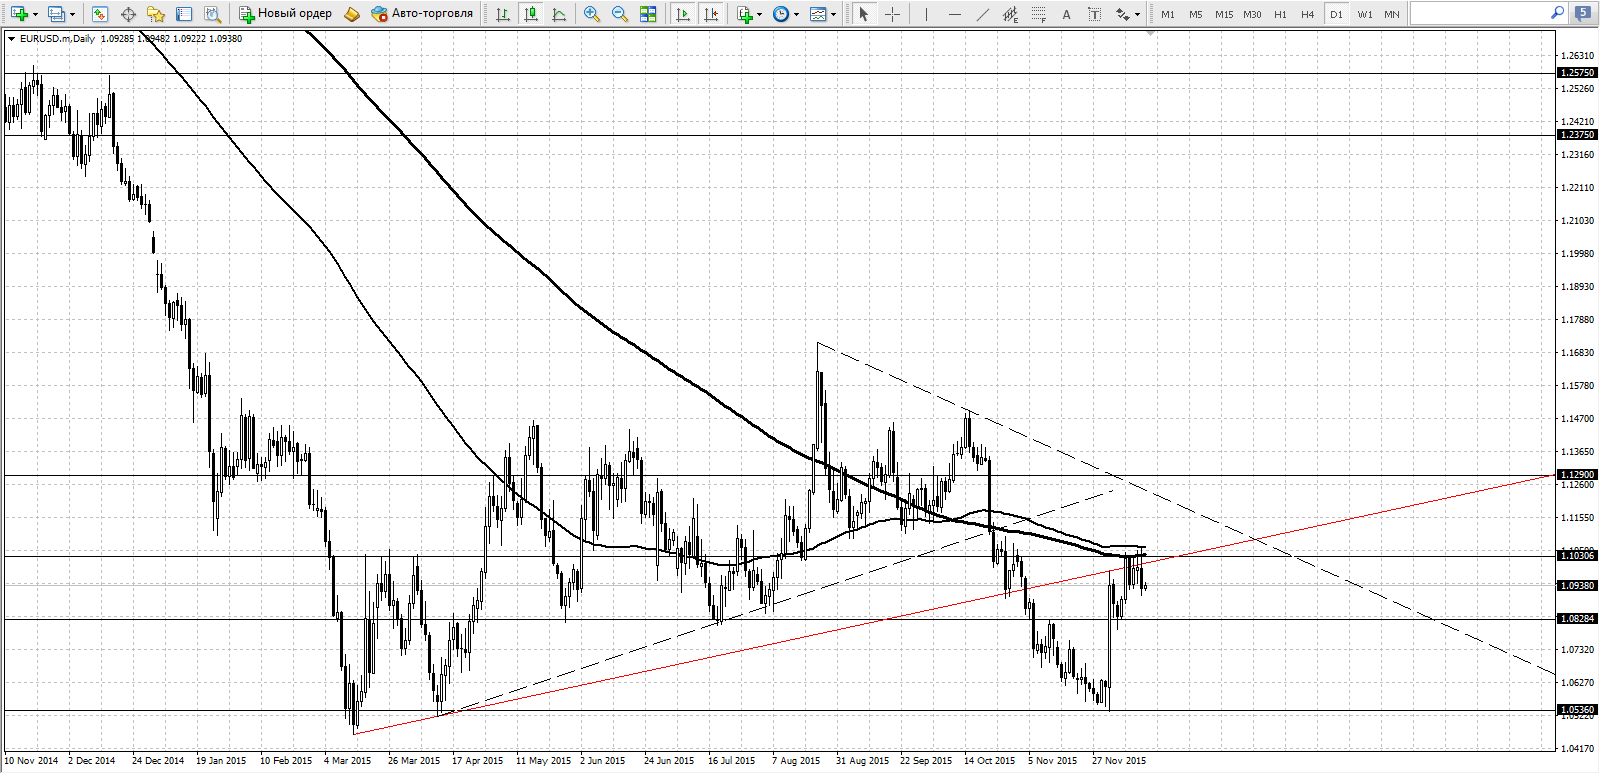The height and width of the screenshot is (774, 1600).
Task: Select the Arrows drawing tool
Action: [x=1123, y=14]
